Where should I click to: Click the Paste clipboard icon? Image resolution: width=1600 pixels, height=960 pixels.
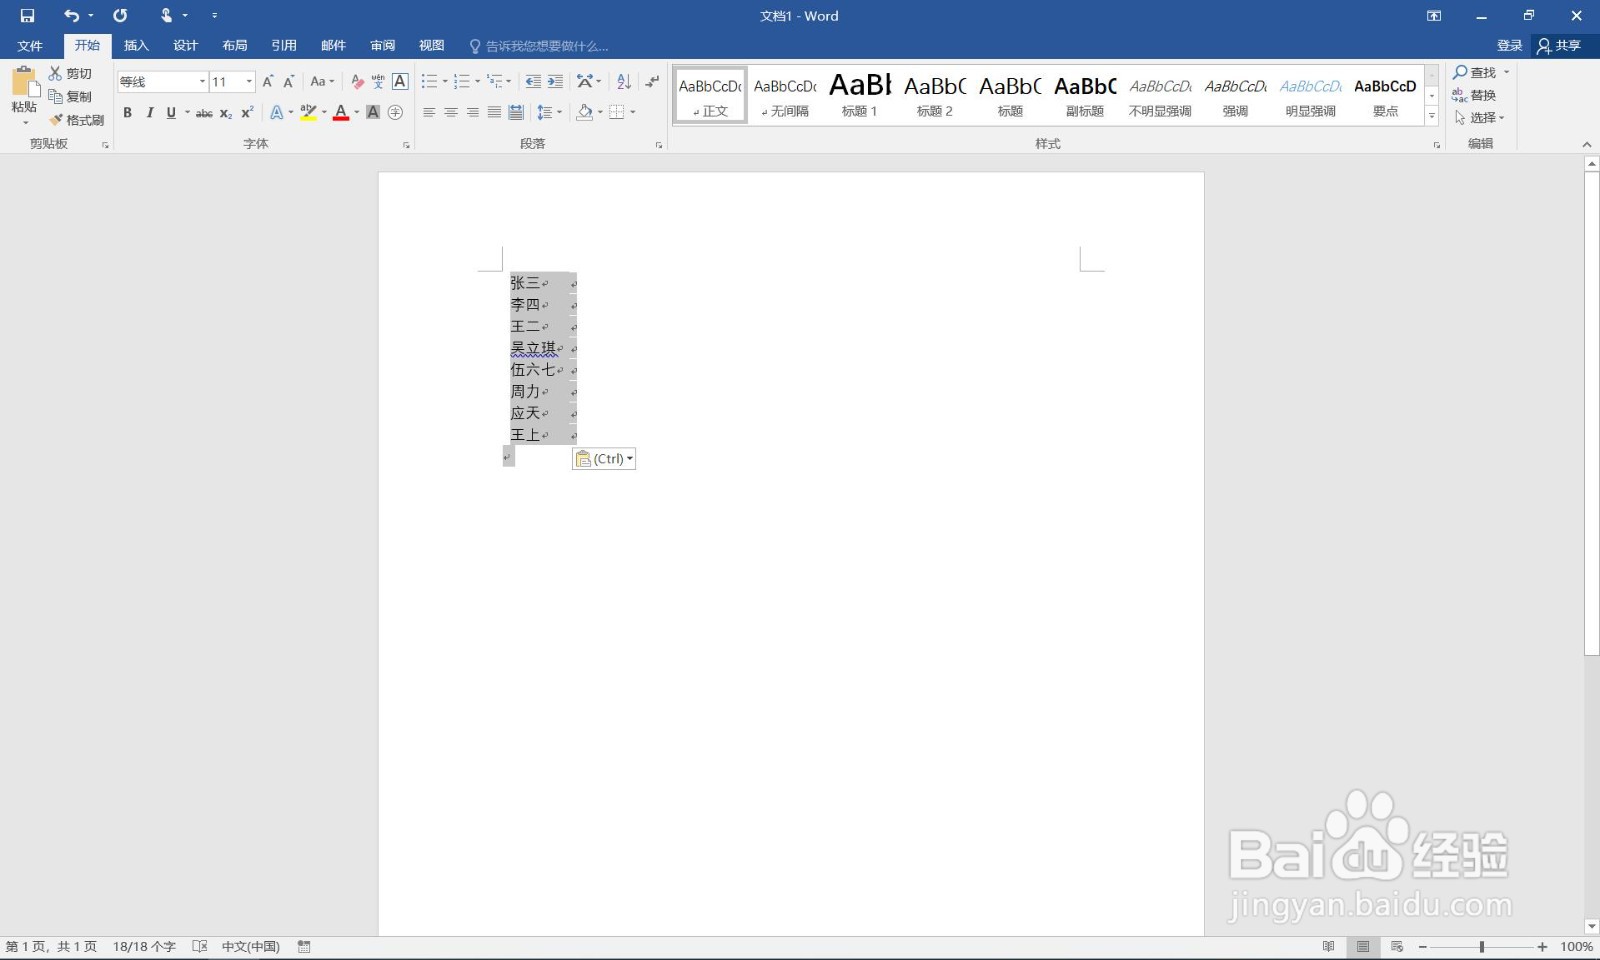click(24, 81)
